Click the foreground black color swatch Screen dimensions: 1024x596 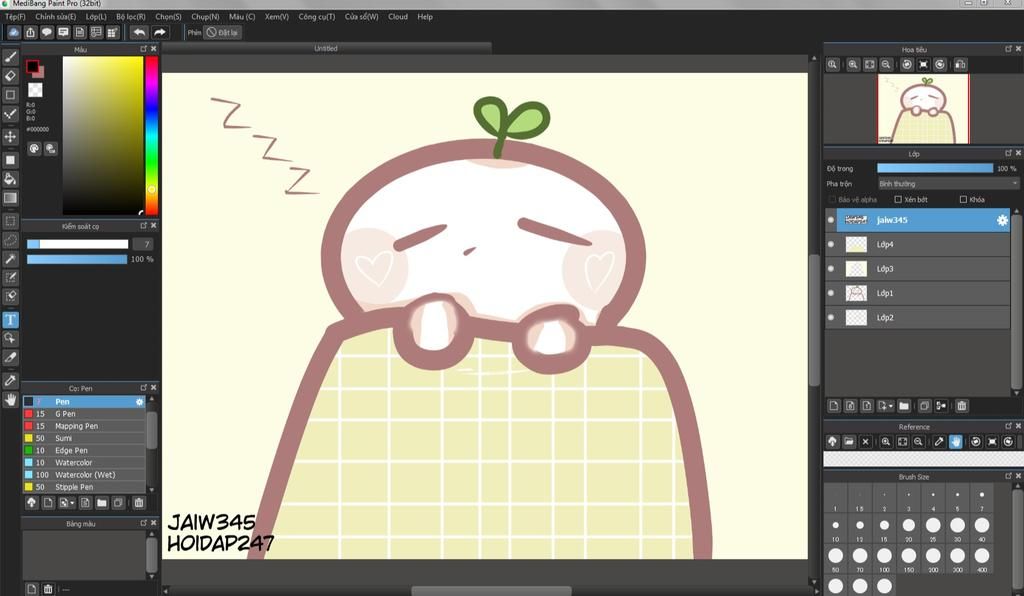pos(32,67)
